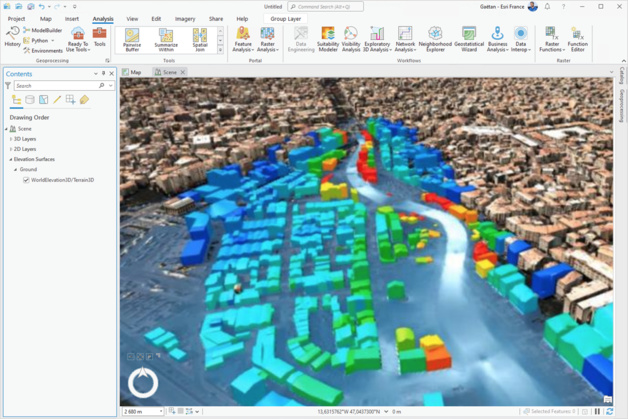Screen dimensions: 628x419
Task: Open the geoprocessing History pane
Action: (x=12, y=38)
